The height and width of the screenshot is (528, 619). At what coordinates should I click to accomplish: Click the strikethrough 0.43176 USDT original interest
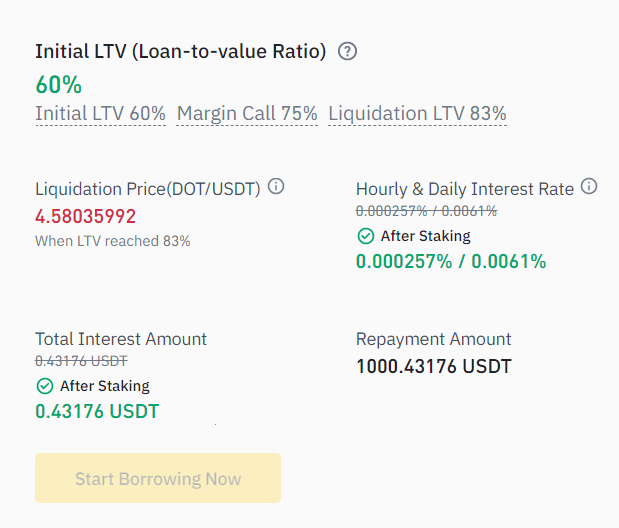pos(81,361)
